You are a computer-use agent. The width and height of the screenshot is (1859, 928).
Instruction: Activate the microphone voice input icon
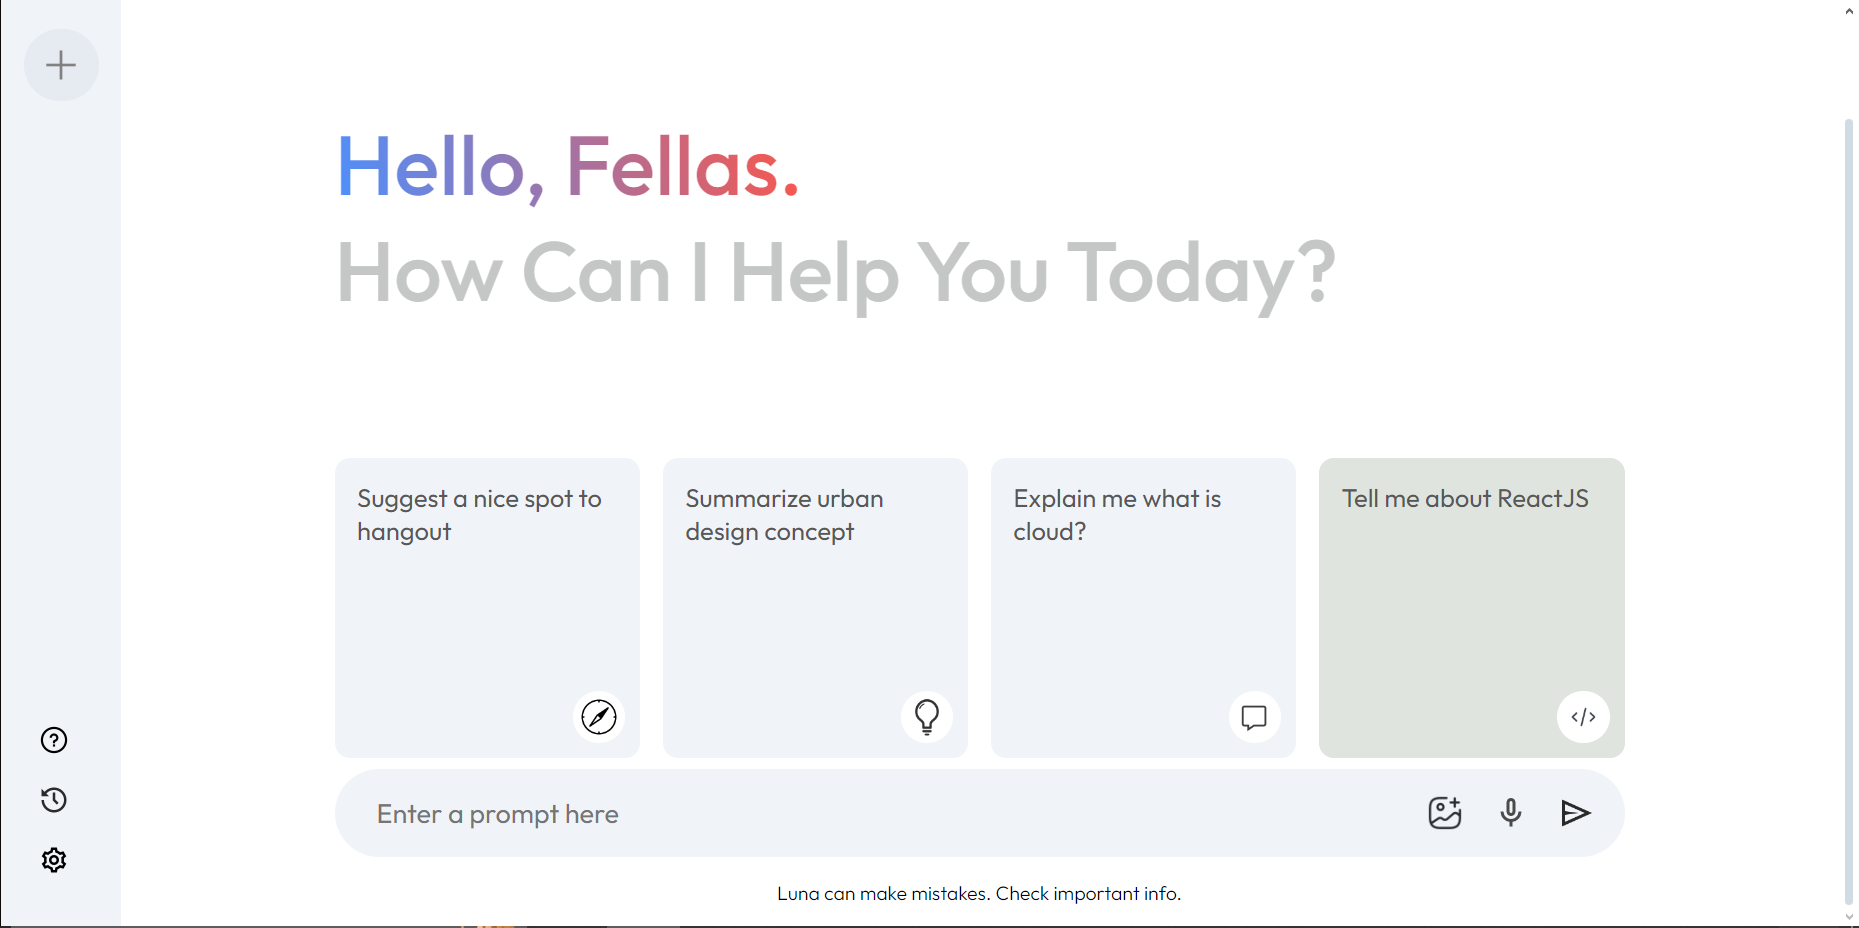point(1511,813)
